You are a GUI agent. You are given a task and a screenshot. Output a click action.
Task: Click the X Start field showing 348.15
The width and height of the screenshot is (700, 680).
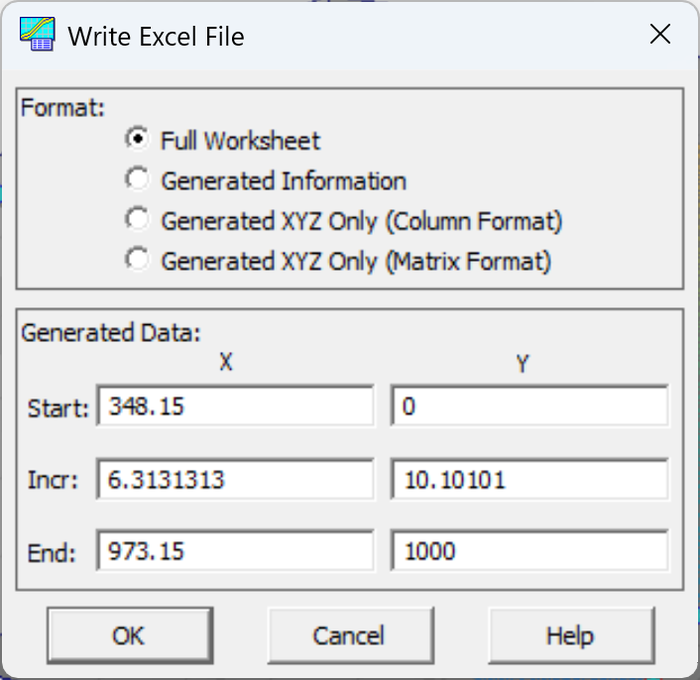coord(235,406)
